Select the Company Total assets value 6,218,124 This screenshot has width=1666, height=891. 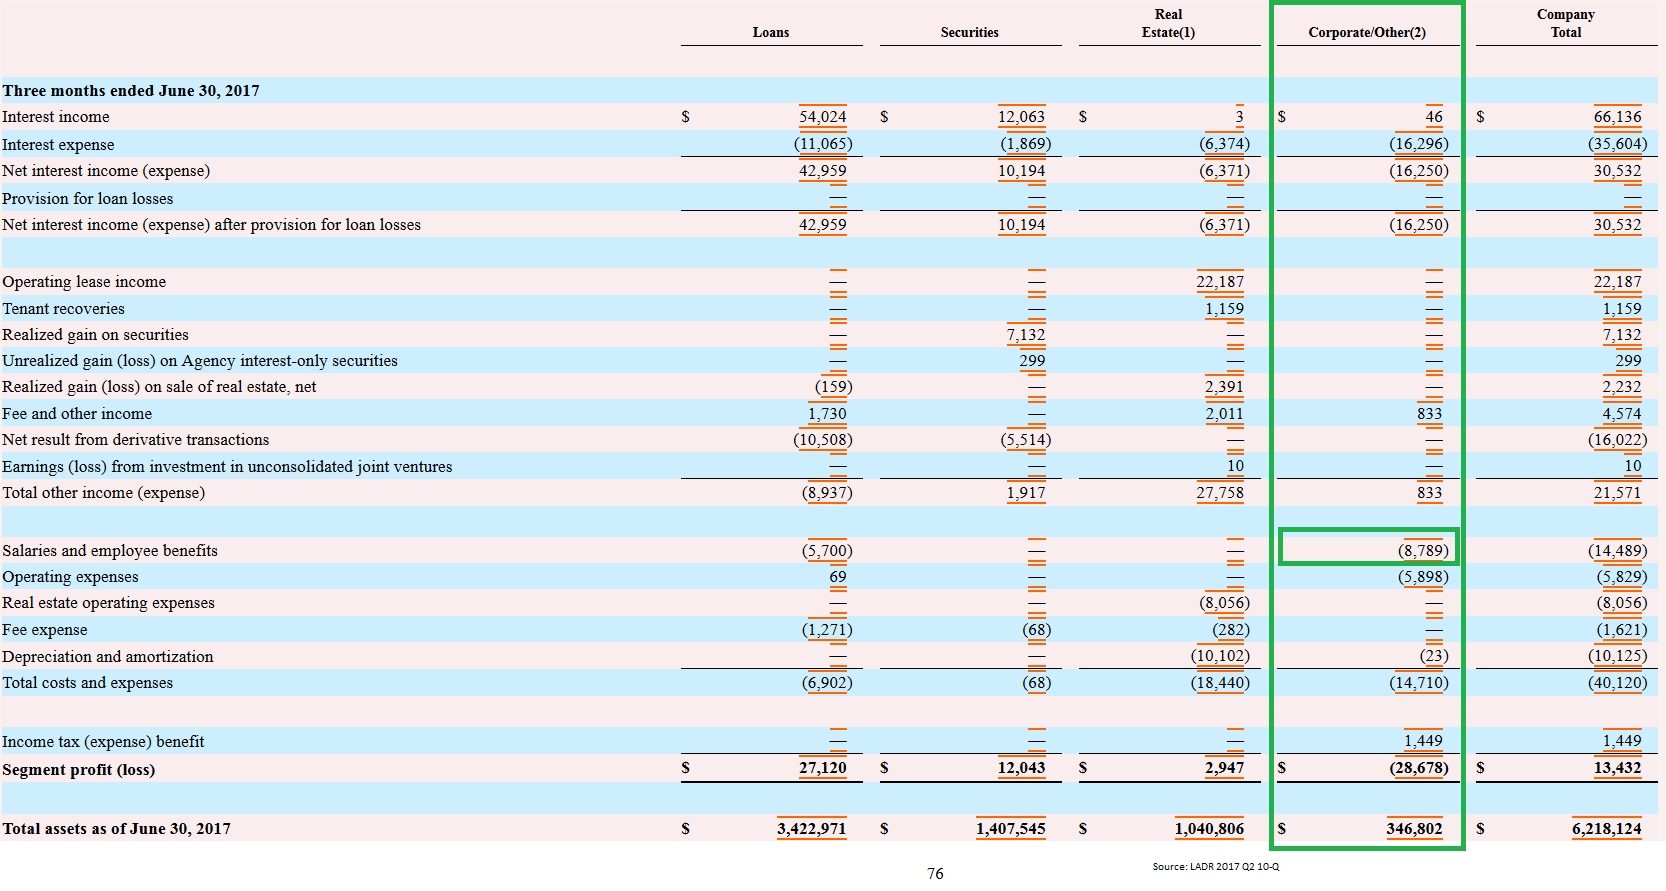(x=1607, y=829)
